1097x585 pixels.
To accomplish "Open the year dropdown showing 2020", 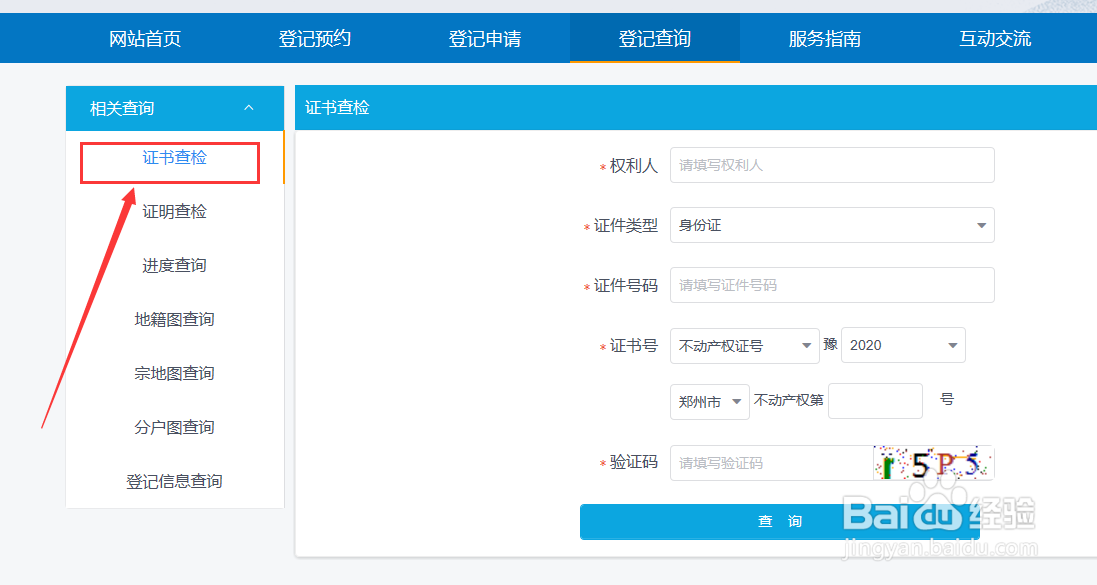I will tap(903, 345).
